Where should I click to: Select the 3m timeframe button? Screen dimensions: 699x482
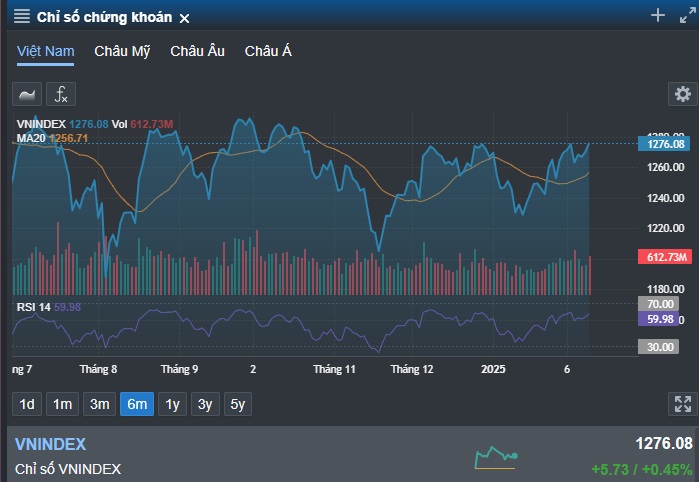point(99,404)
